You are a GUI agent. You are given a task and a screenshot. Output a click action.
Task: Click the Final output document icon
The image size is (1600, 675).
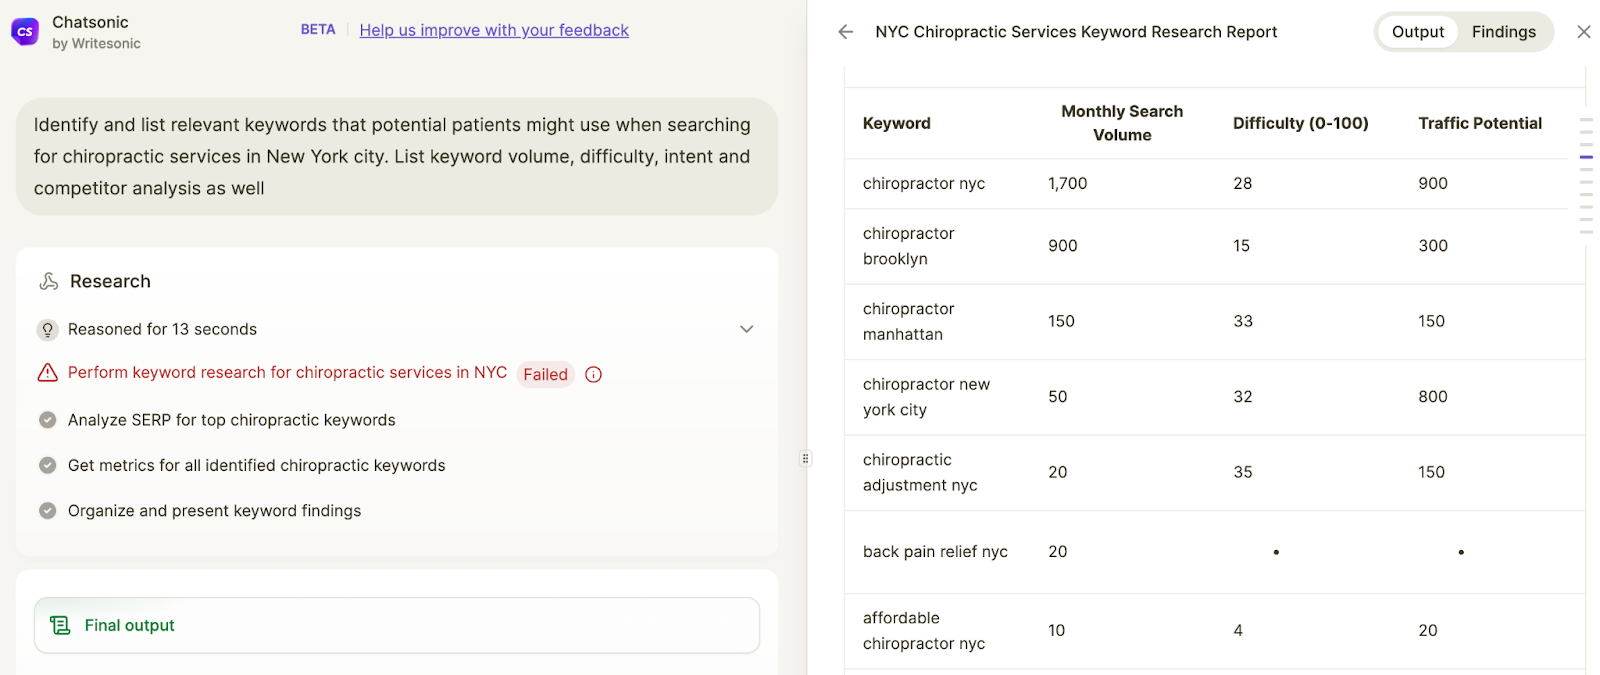click(x=60, y=625)
